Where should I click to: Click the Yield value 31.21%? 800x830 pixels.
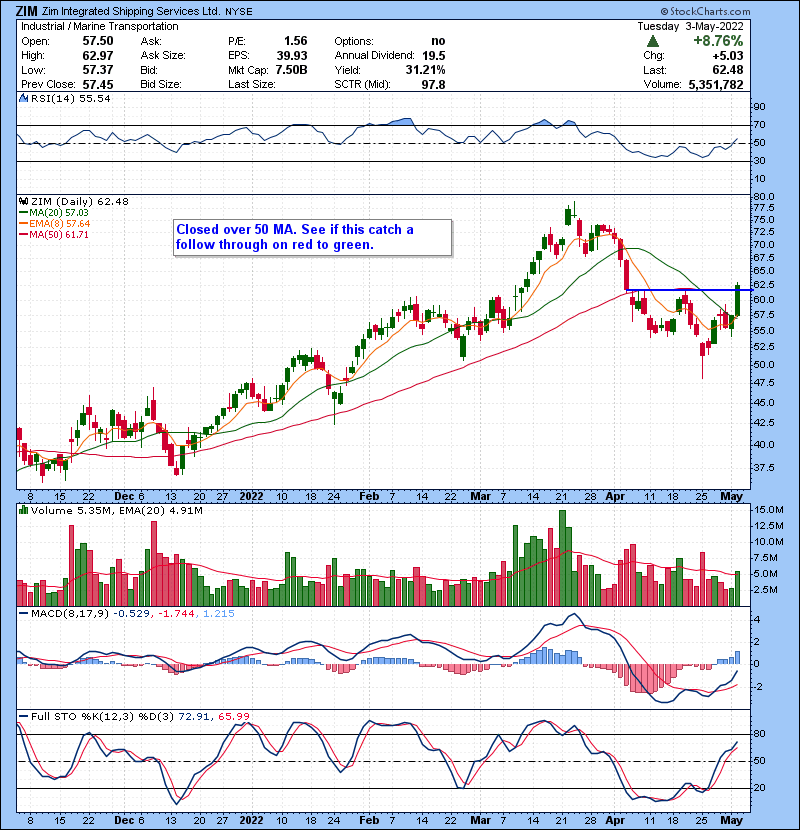[425, 70]
